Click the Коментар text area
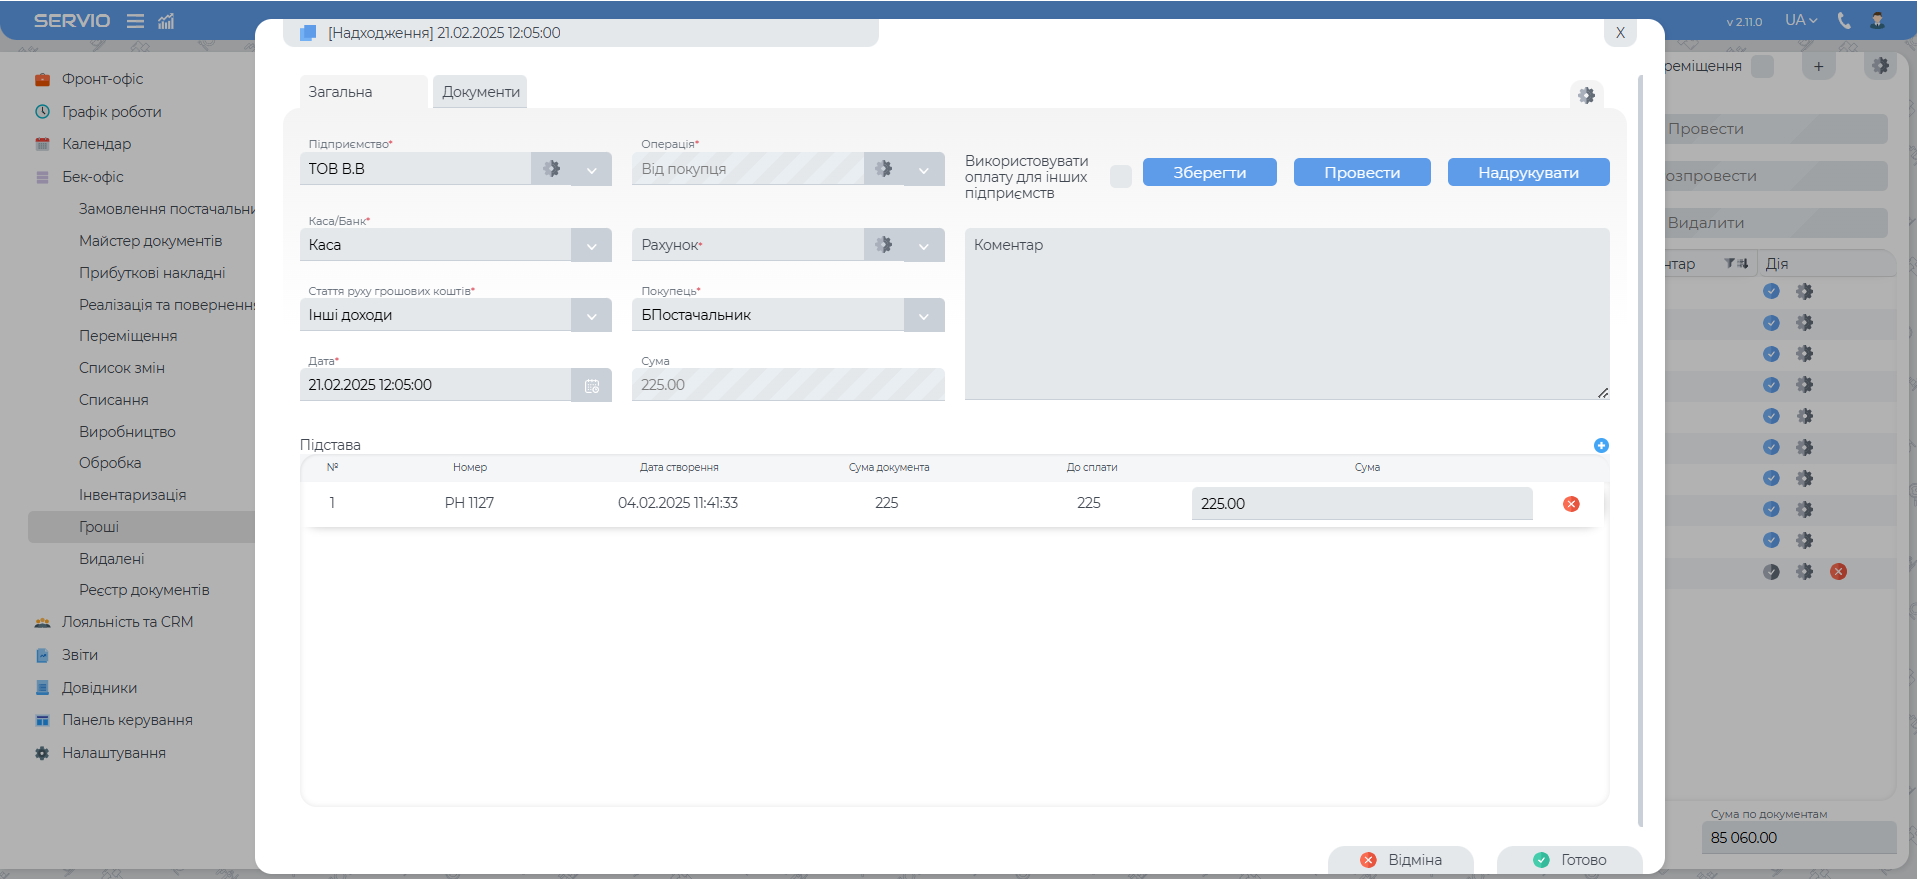1917x879 pixels. pos(1286,315)
